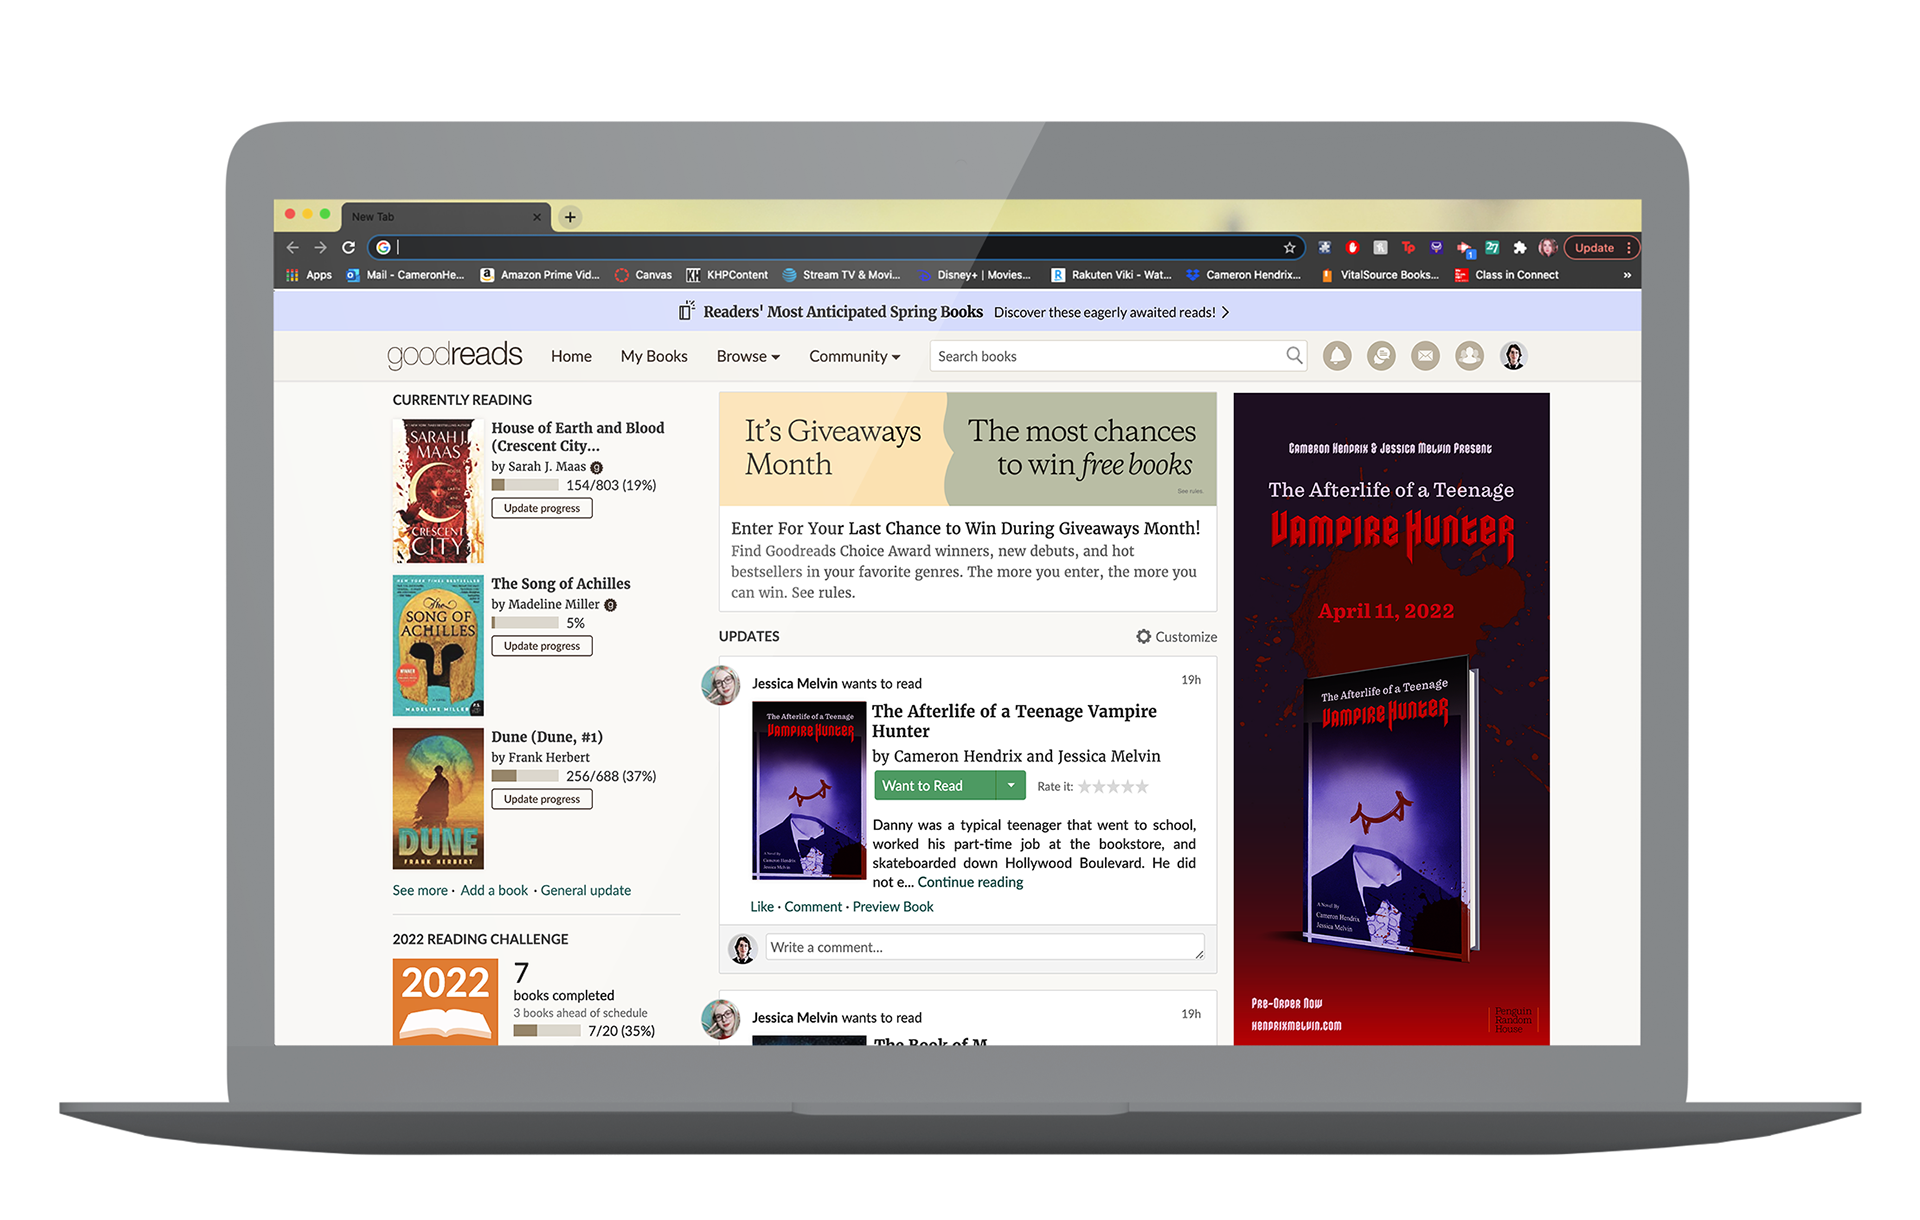Open the purple Honey-style extension icon
The height and width of the screenshot is (1220, 1920).
coord(1436,247)
